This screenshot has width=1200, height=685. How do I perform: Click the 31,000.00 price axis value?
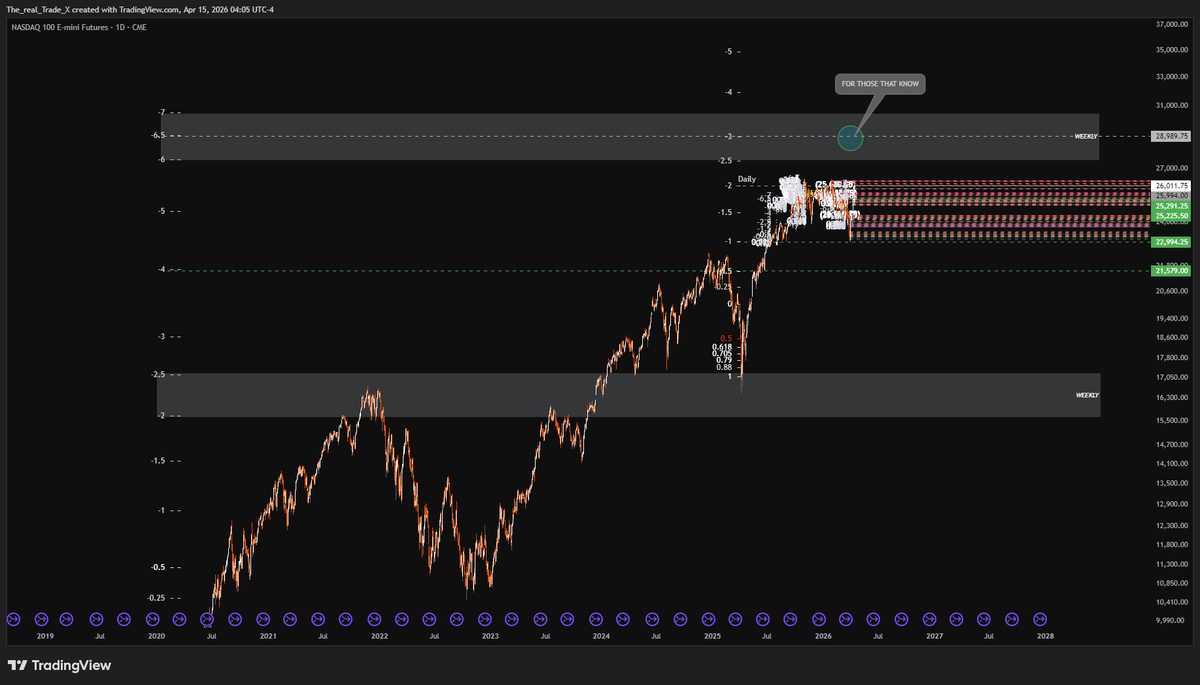click(x=1171, y=106)
